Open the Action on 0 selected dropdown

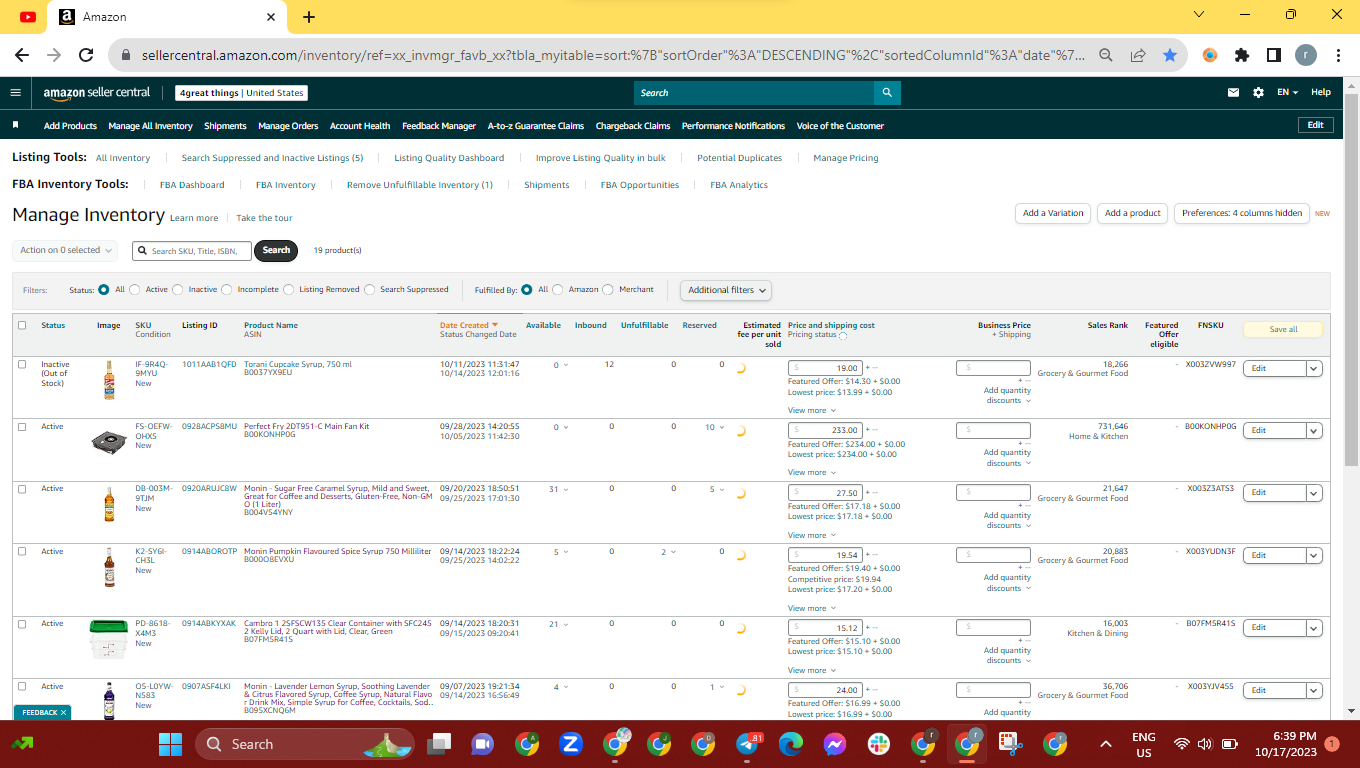click(x=65, y=250)
